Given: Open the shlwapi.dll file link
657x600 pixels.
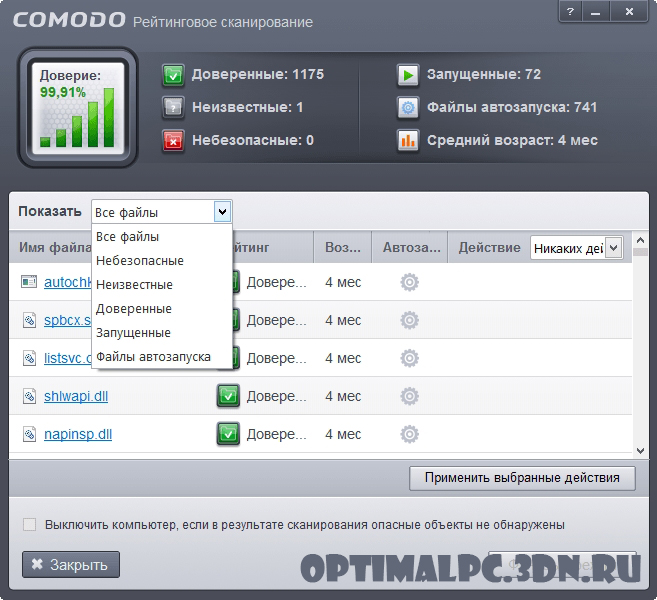Looking at the screenshot, I should coord(76,396).
